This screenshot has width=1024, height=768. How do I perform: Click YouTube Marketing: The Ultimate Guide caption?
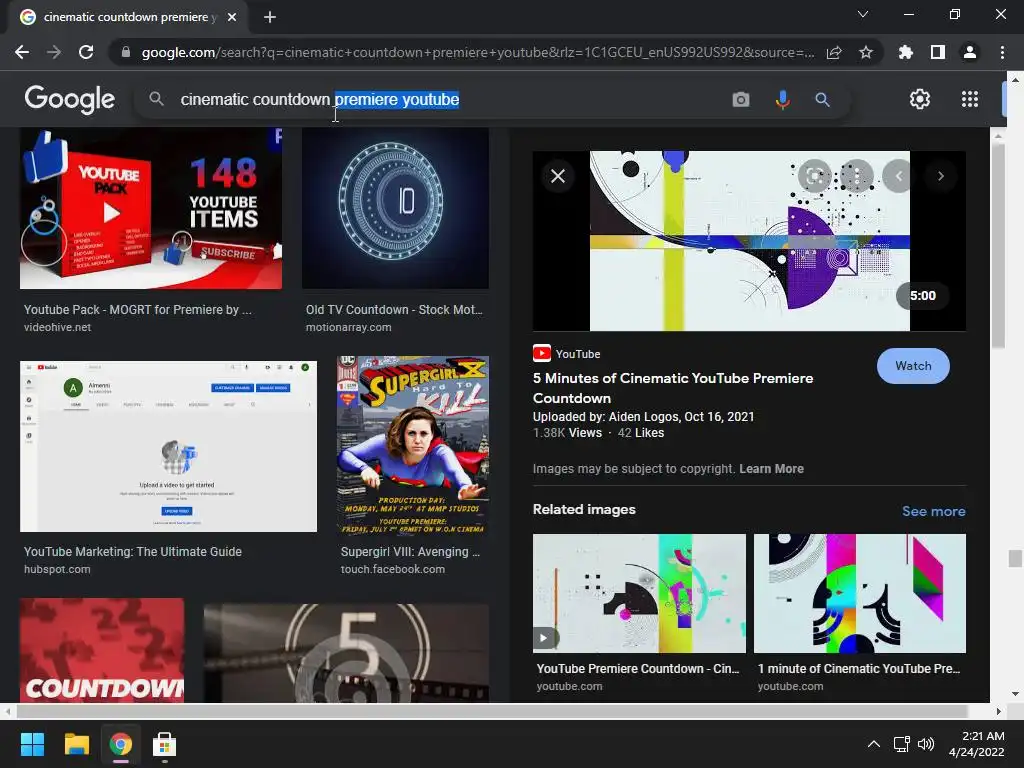[133, 552]
